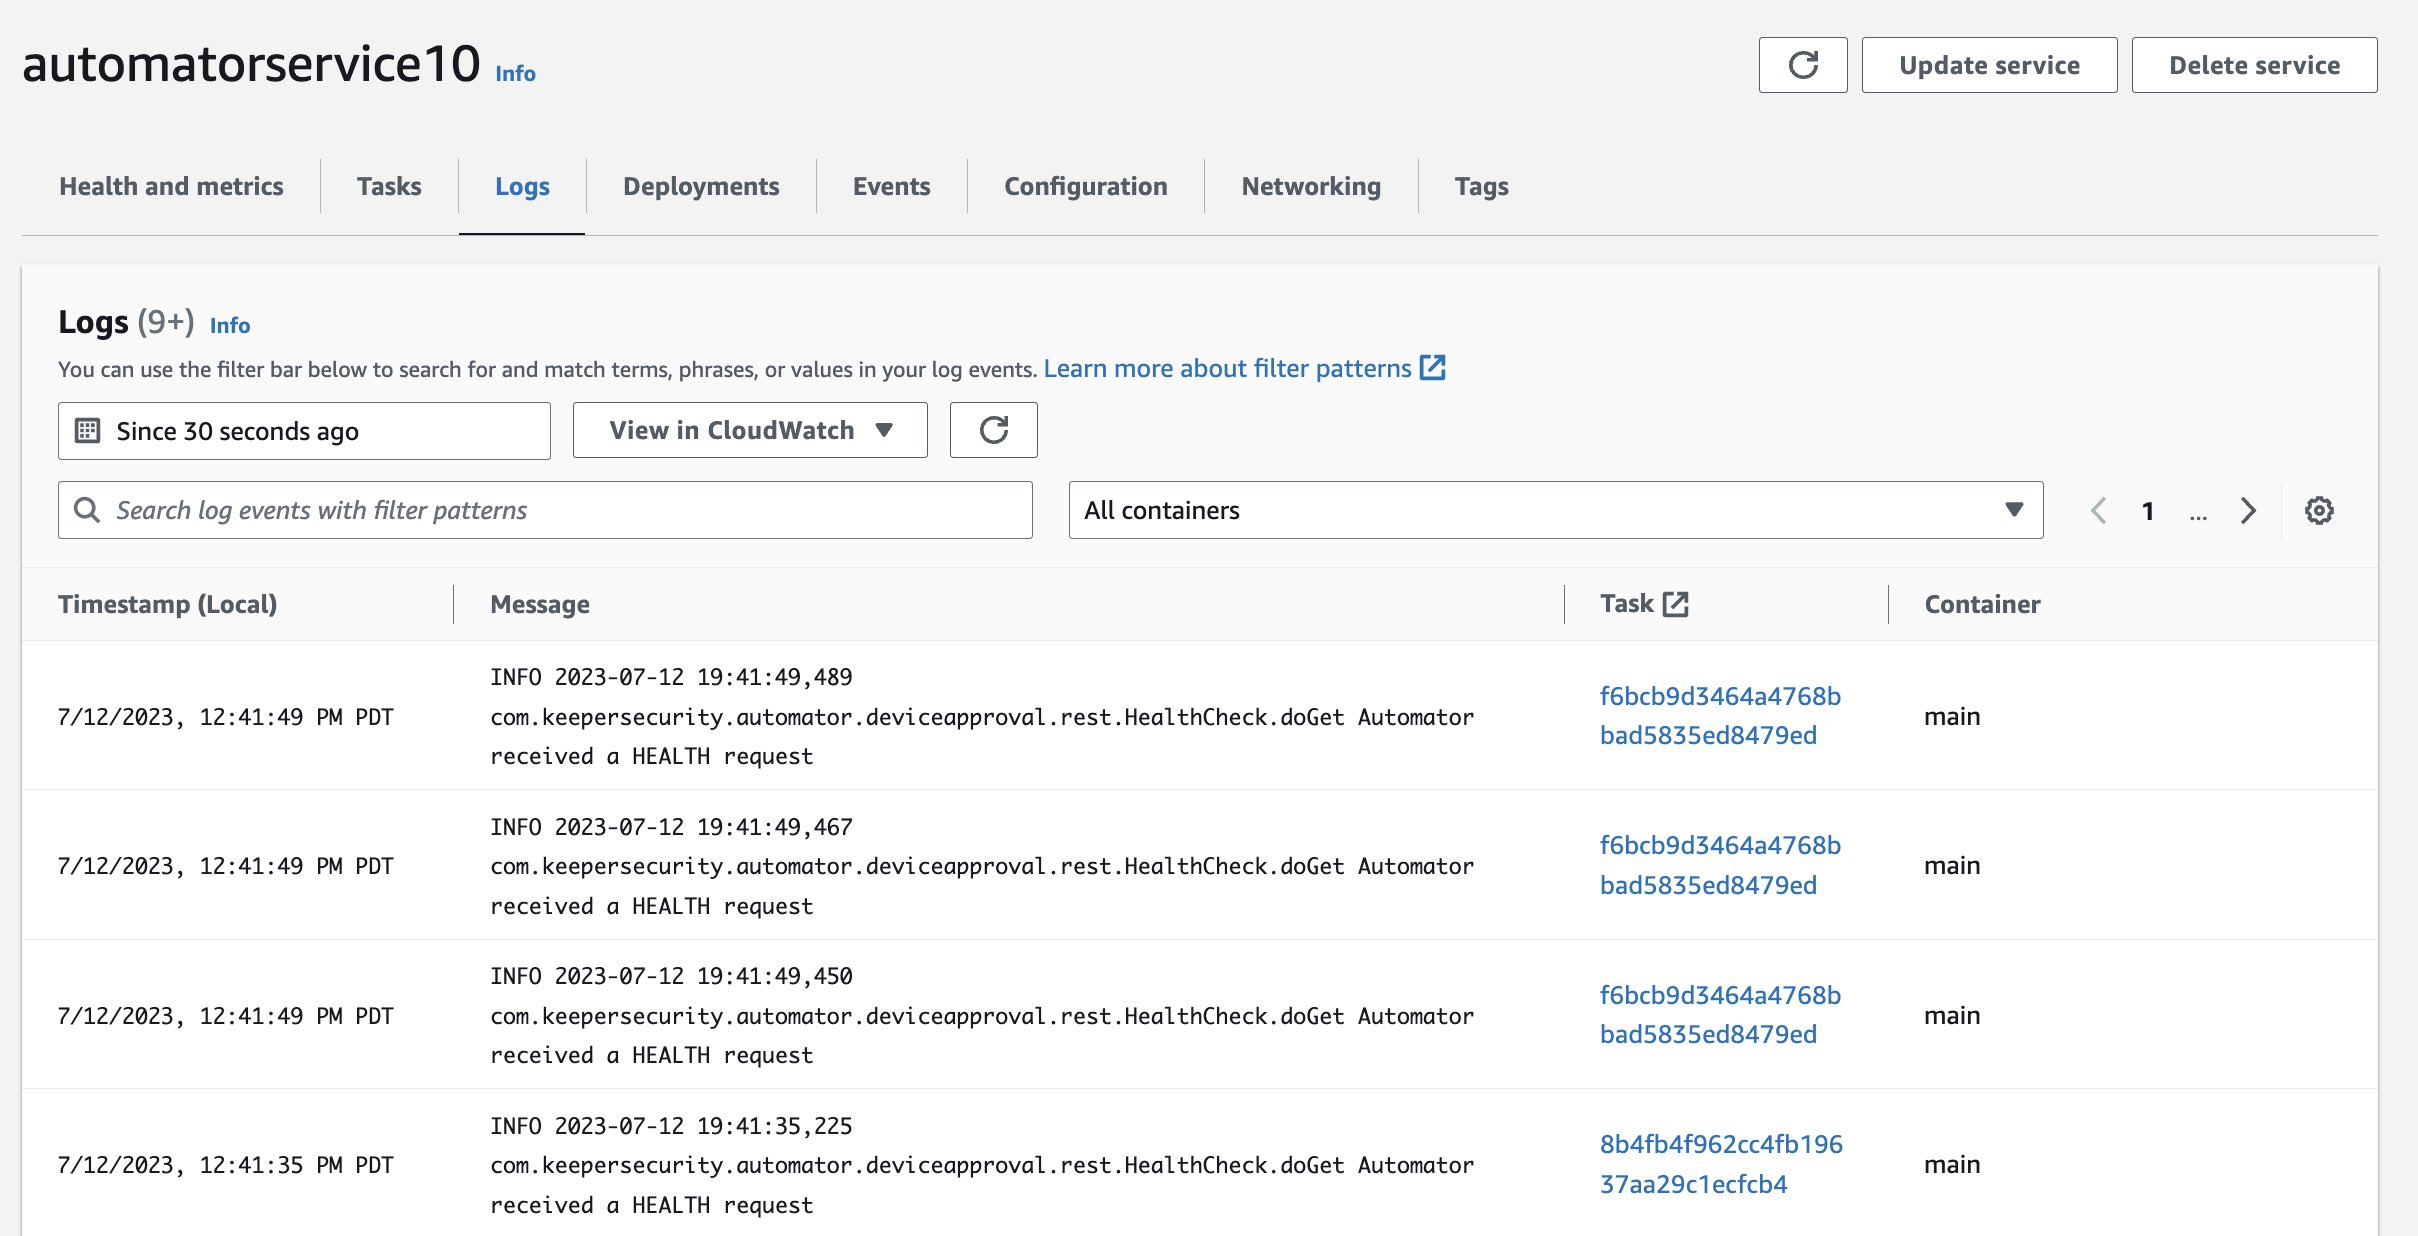The height and width of the screenshot is (1236, 2418).
Task: Click the calendar icon in time range field
Action: click(x=88, y=430)
